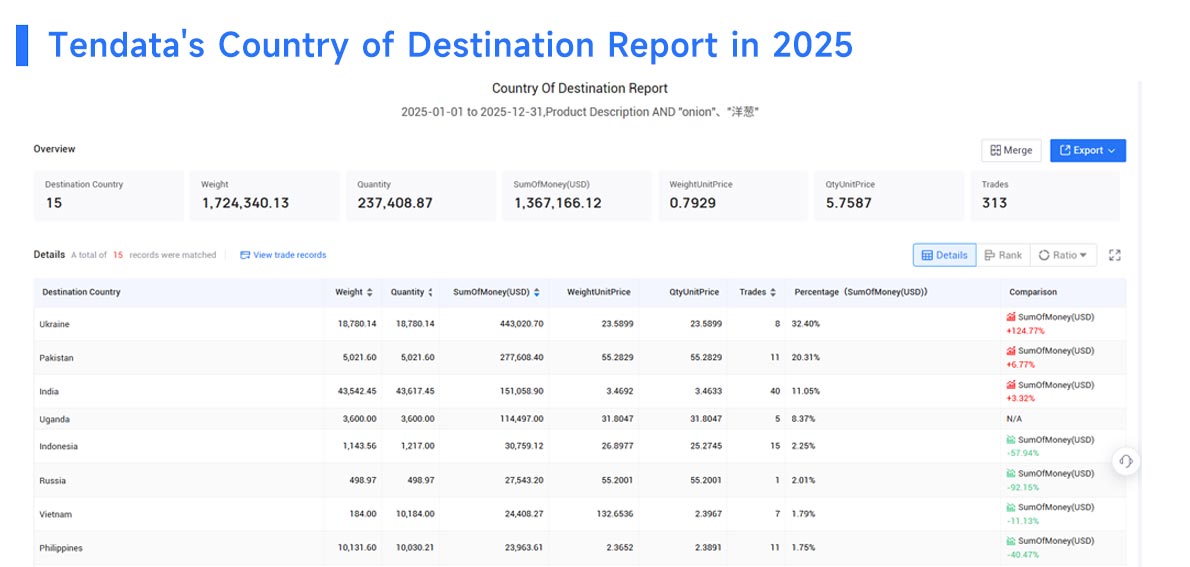Click the Merge button icon

click(x=995, y=150)
